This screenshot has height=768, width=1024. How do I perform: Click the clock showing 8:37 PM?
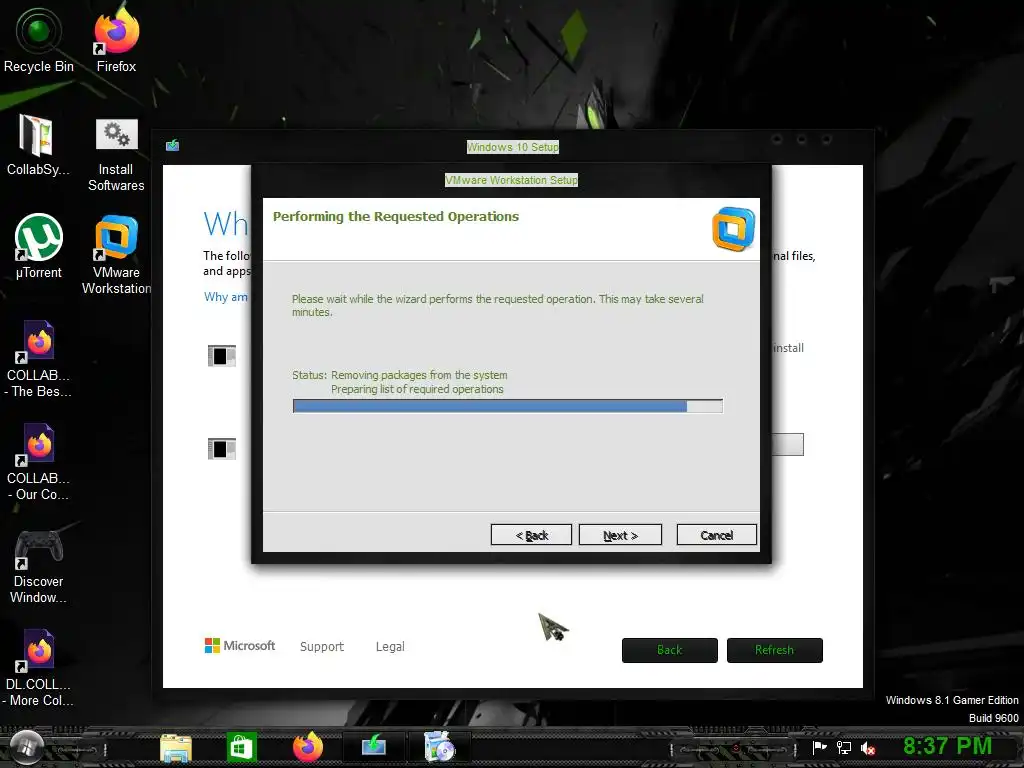click(947, 746)
